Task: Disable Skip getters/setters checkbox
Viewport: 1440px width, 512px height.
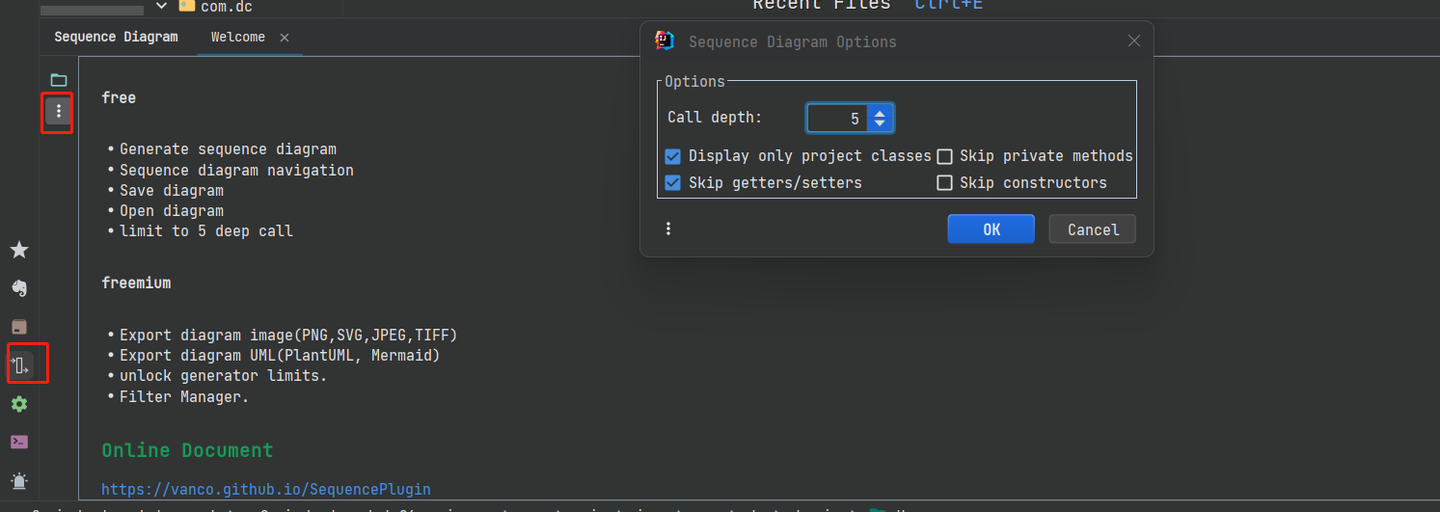Action: pyautogui.click(x=673, y=183)
